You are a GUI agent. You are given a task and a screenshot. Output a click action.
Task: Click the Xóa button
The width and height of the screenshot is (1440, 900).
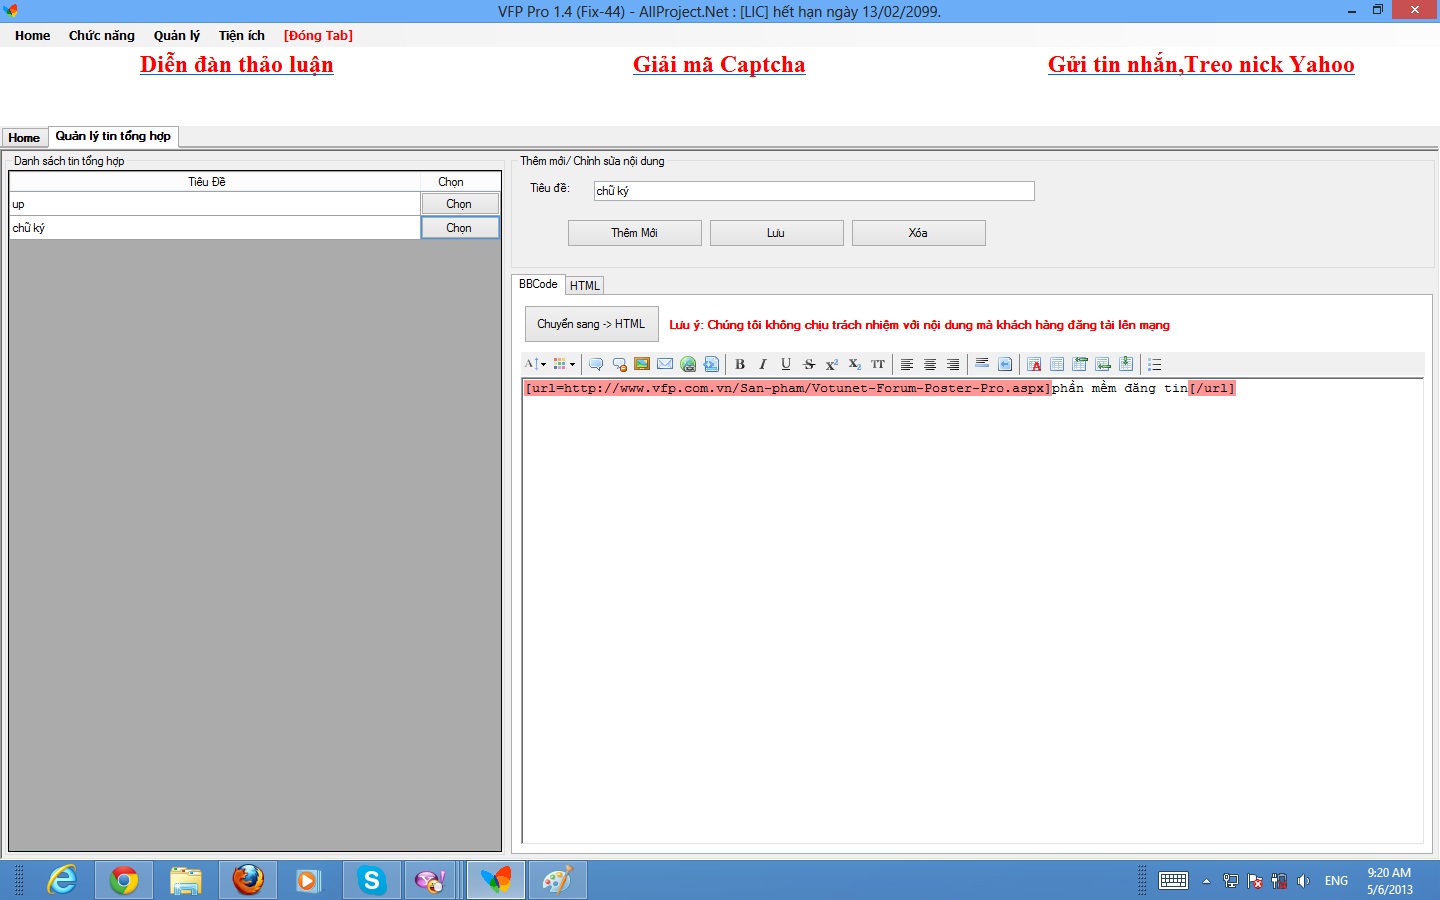pyautogui.click(x=919, y=233)
